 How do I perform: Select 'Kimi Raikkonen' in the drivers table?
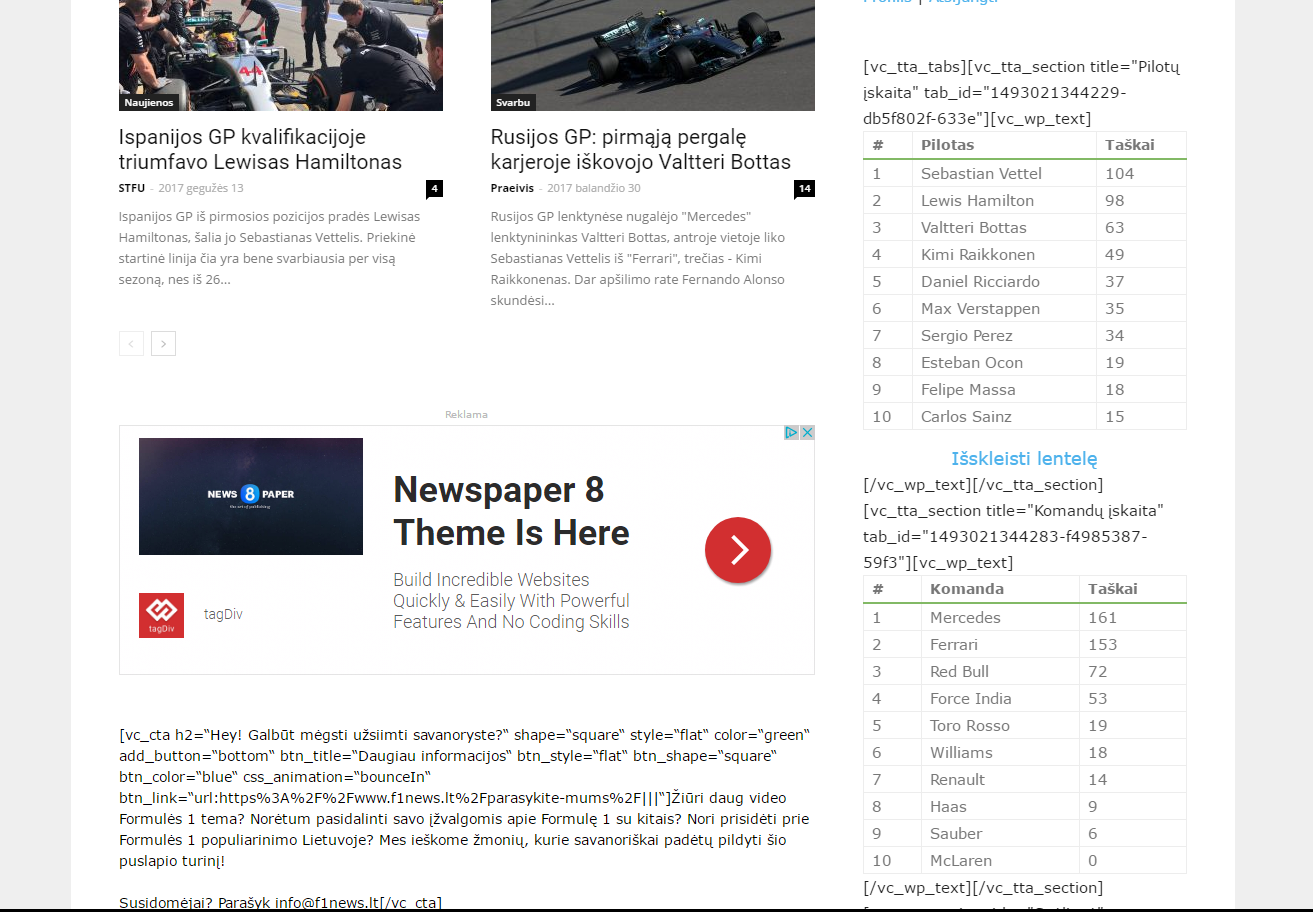pos(978,255)
